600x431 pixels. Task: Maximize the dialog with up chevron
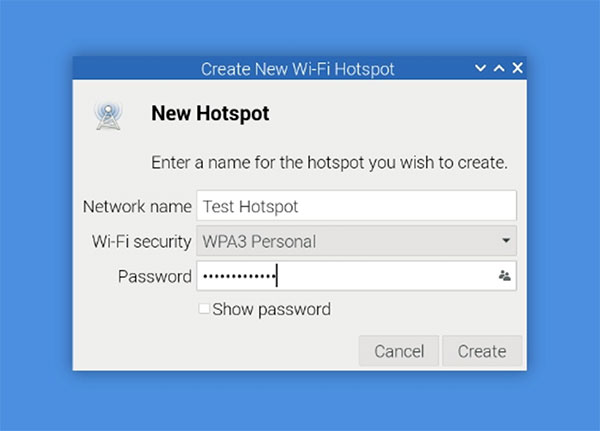coord(499,68)
